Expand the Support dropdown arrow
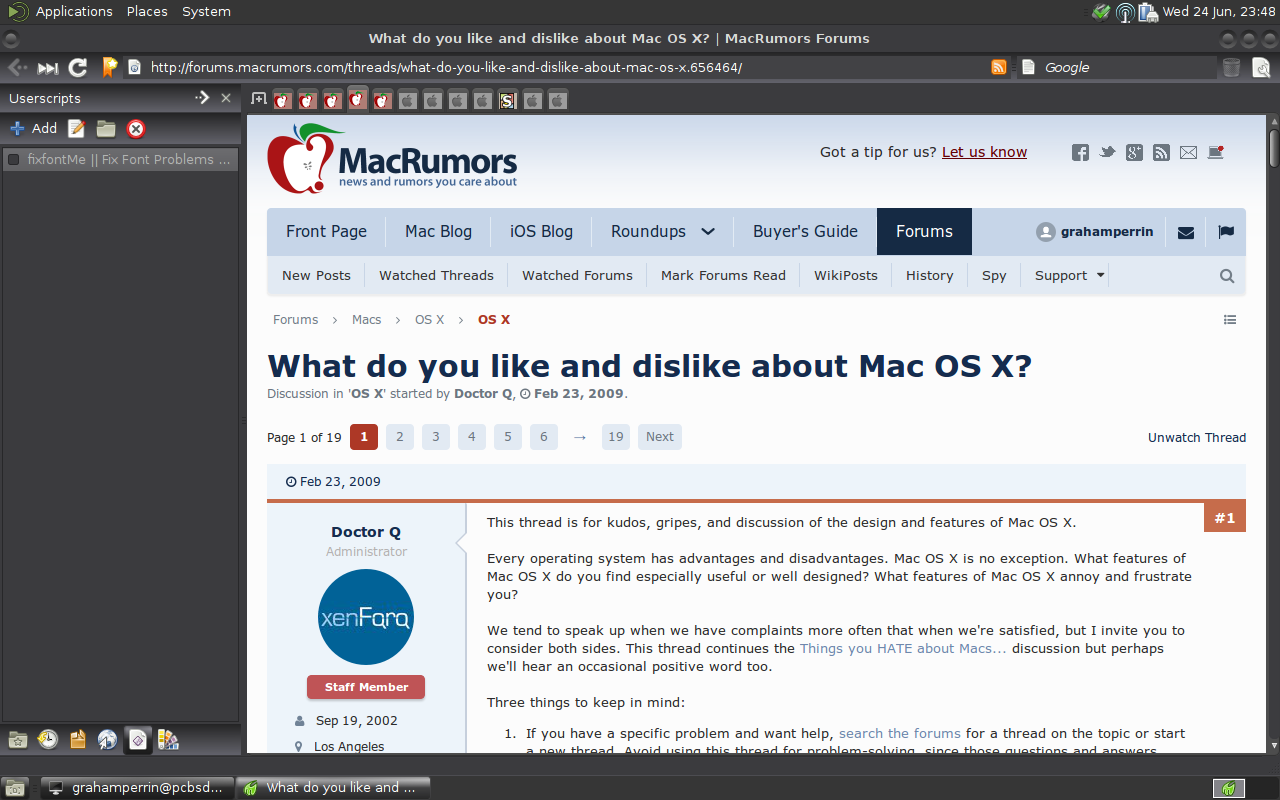 (1101, 275)
